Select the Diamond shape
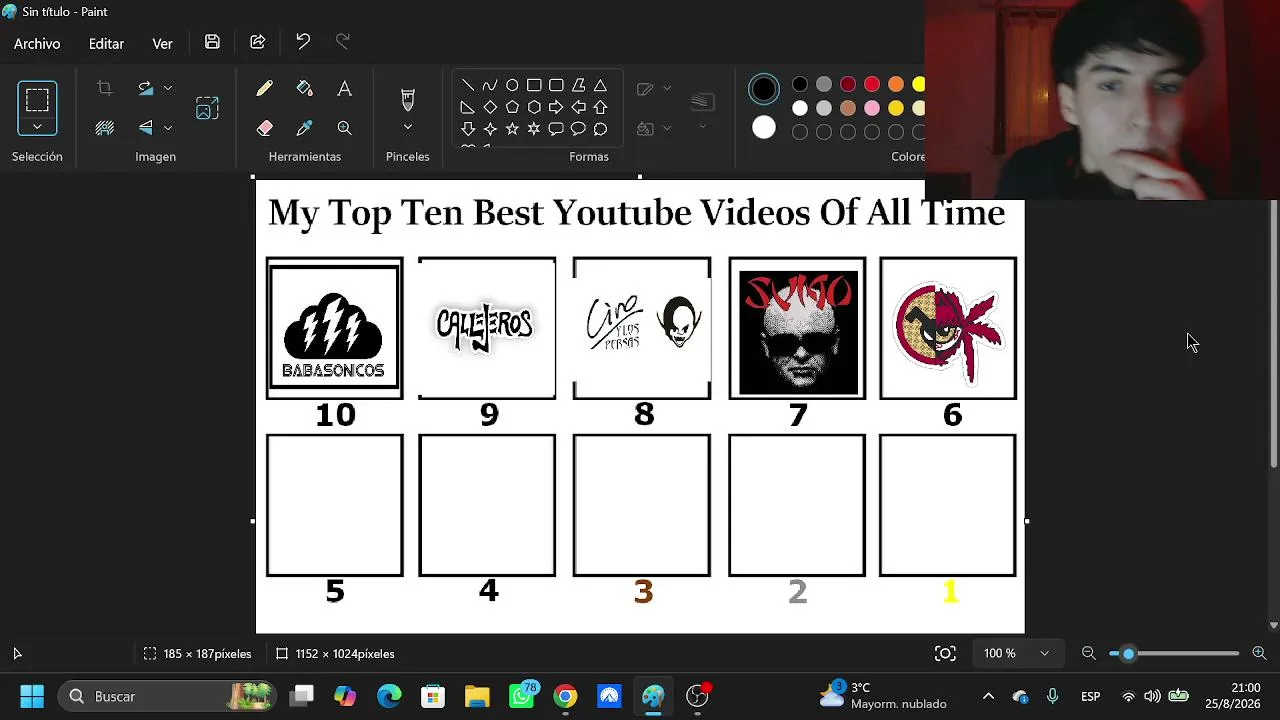This screenshot has height=720, width=1280. [x=490, y=107]
